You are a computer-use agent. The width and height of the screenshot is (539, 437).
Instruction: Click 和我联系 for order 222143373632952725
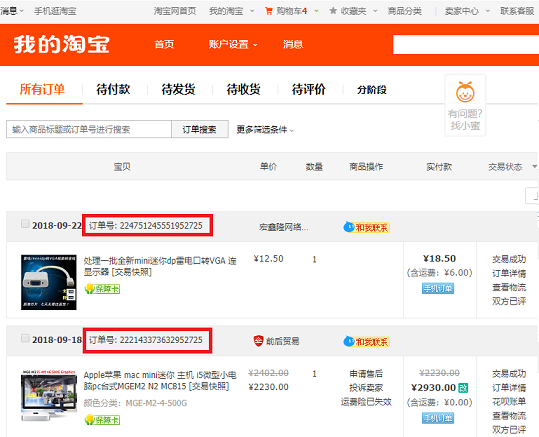pos(366,341)
